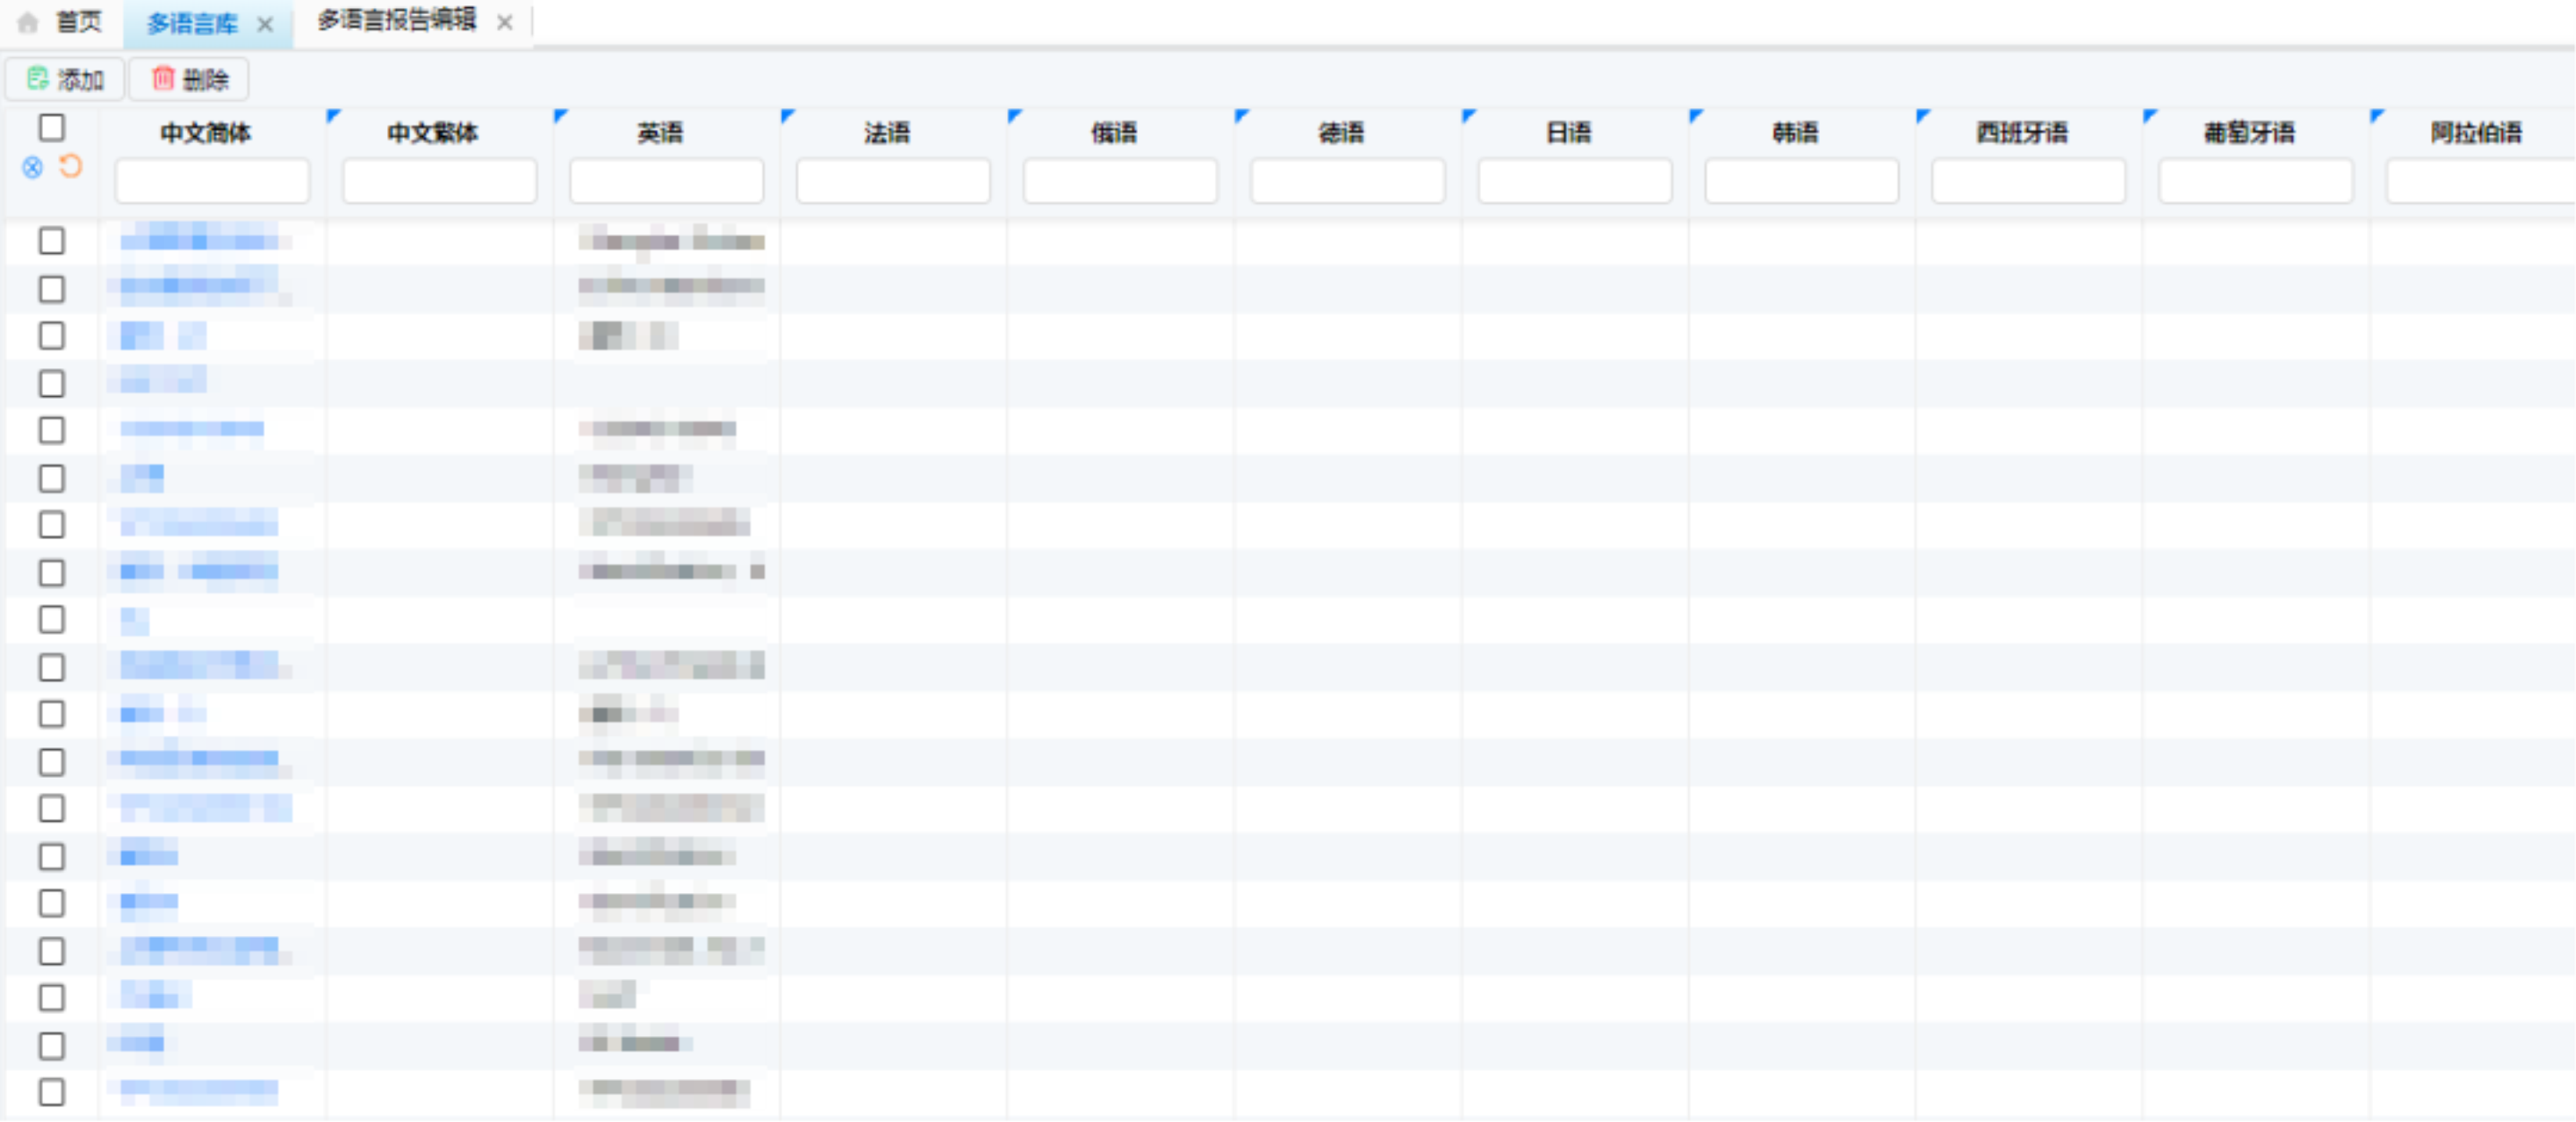2576x1122 pixels.
Task: Click the 西班牙语 column header
Action: point(2022,133)
